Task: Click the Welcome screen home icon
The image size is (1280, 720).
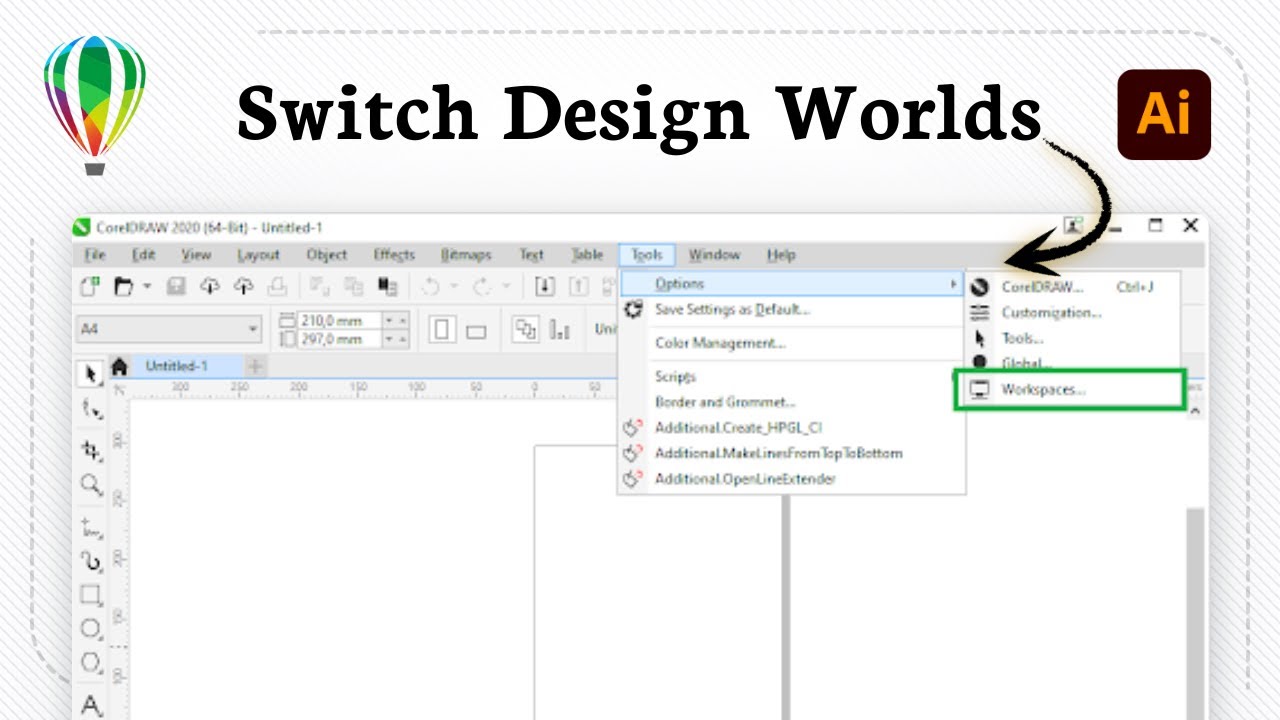Action: pyautogui.click(x=119, y=366)
